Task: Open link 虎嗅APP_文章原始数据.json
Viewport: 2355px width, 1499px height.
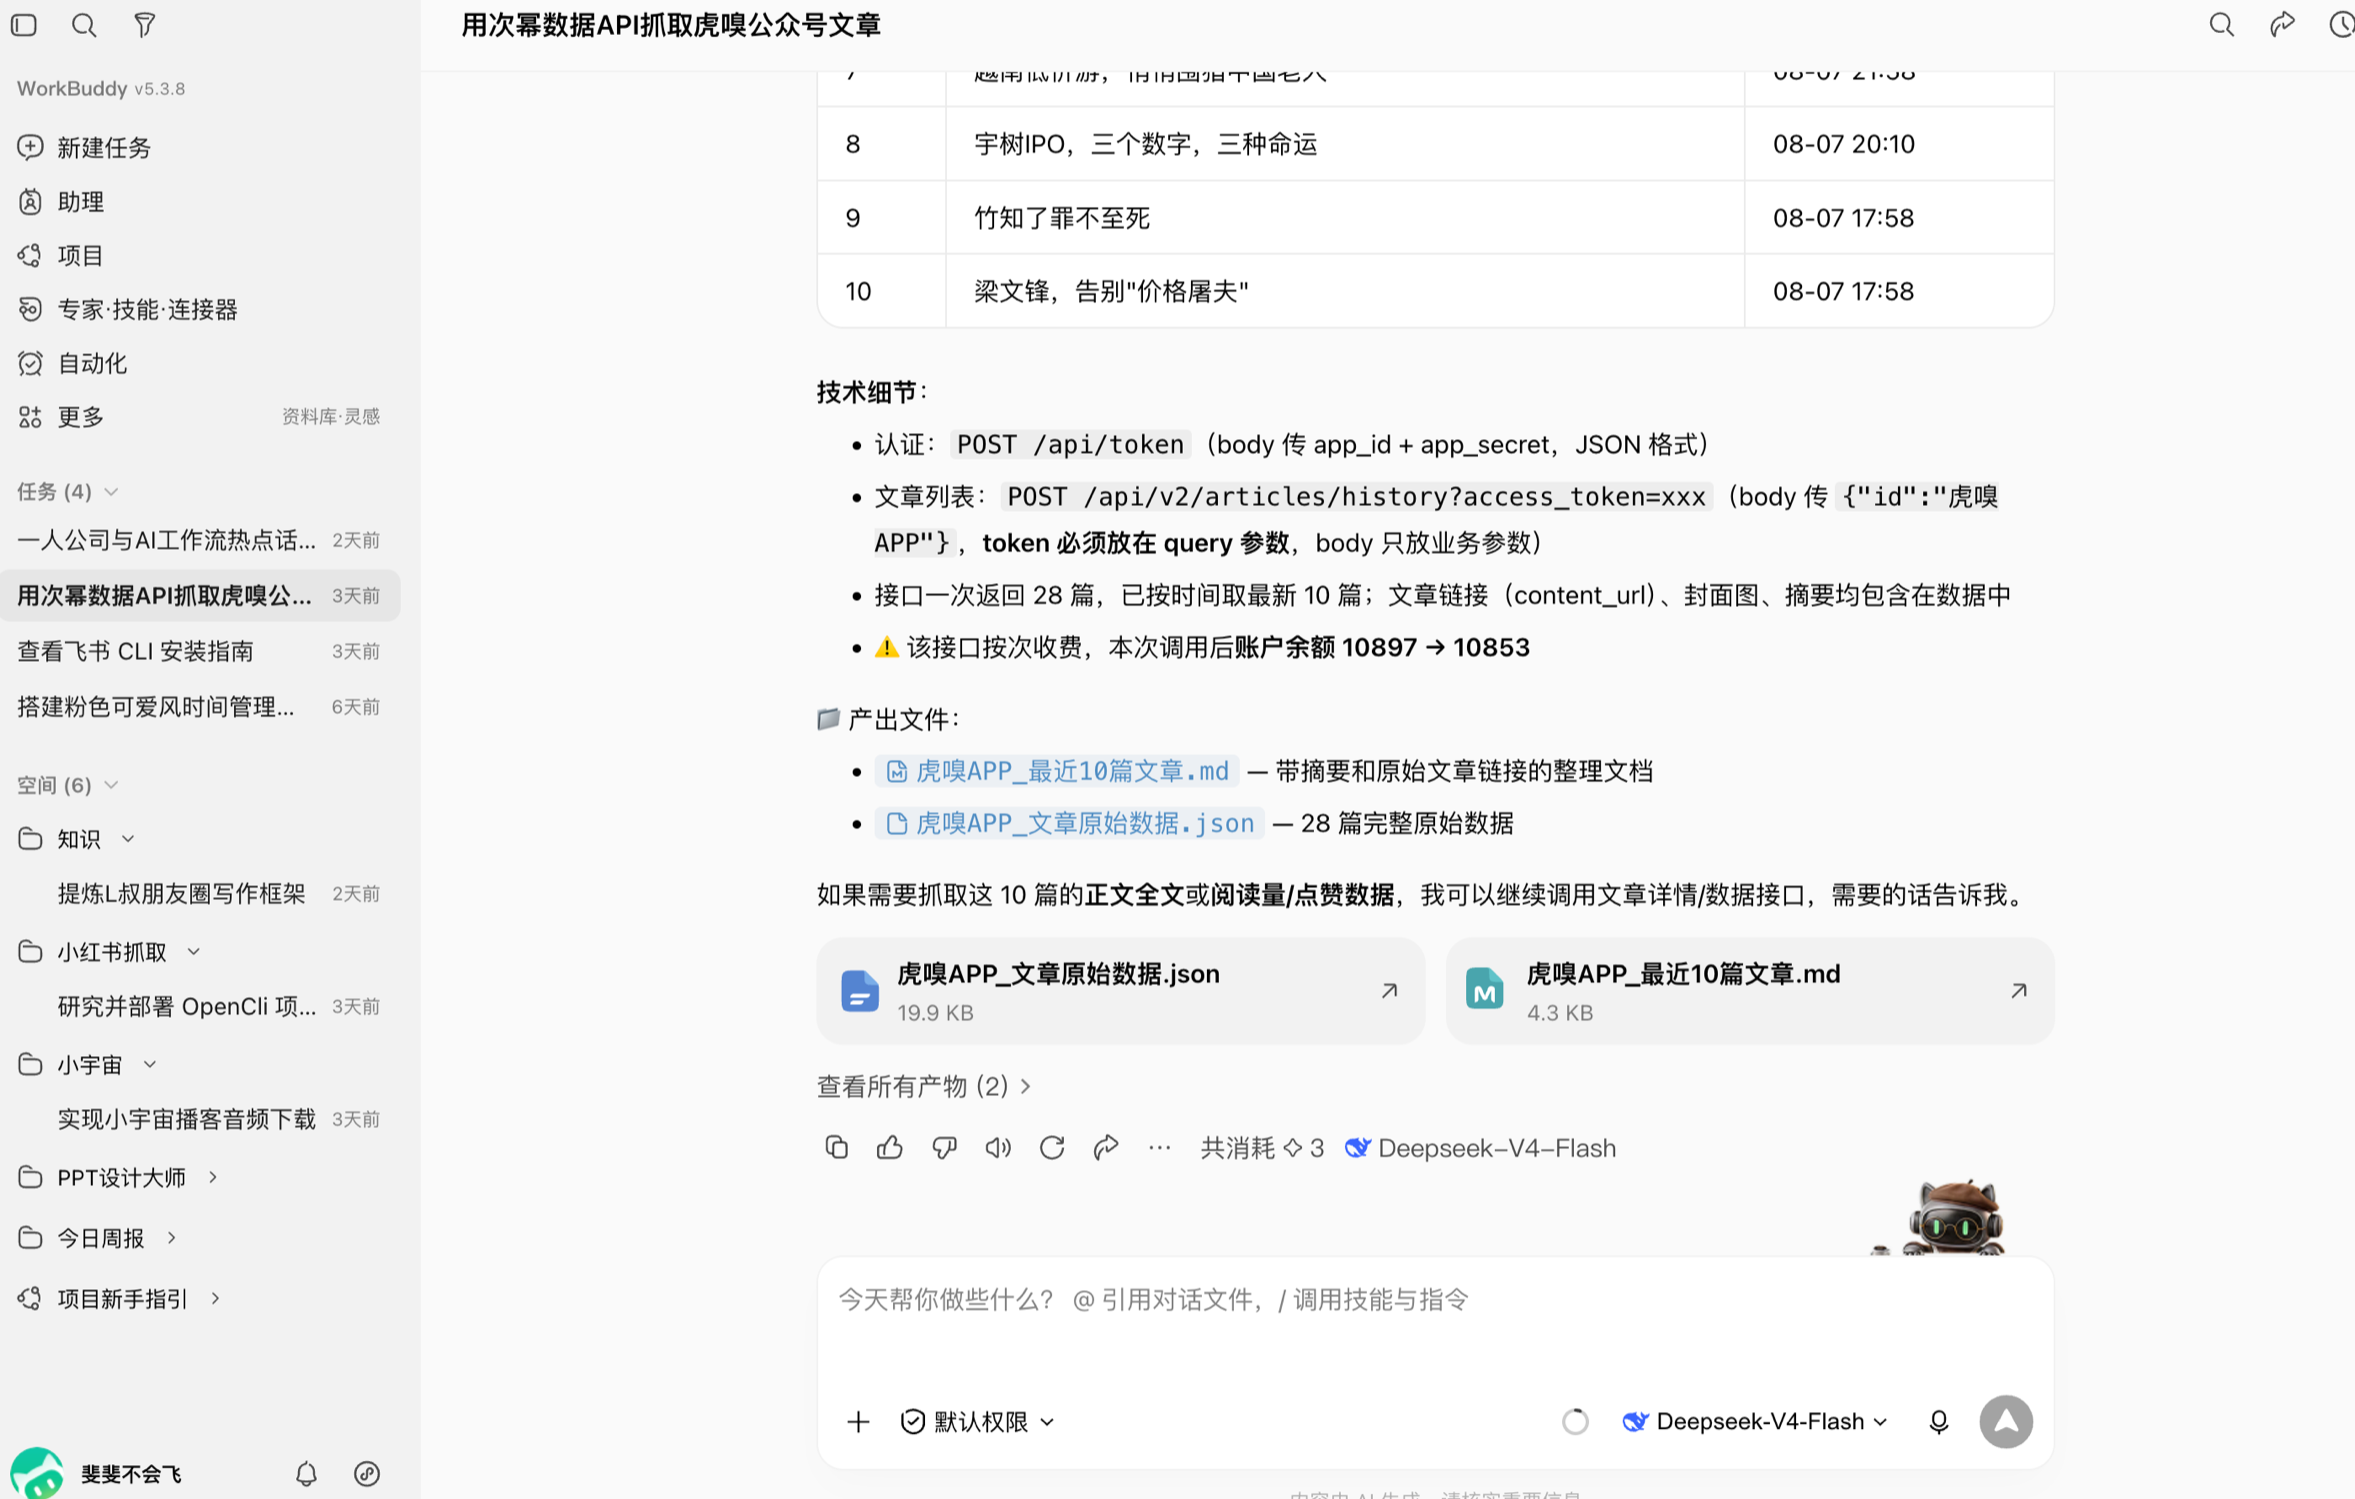Action: pos(1069,823)
